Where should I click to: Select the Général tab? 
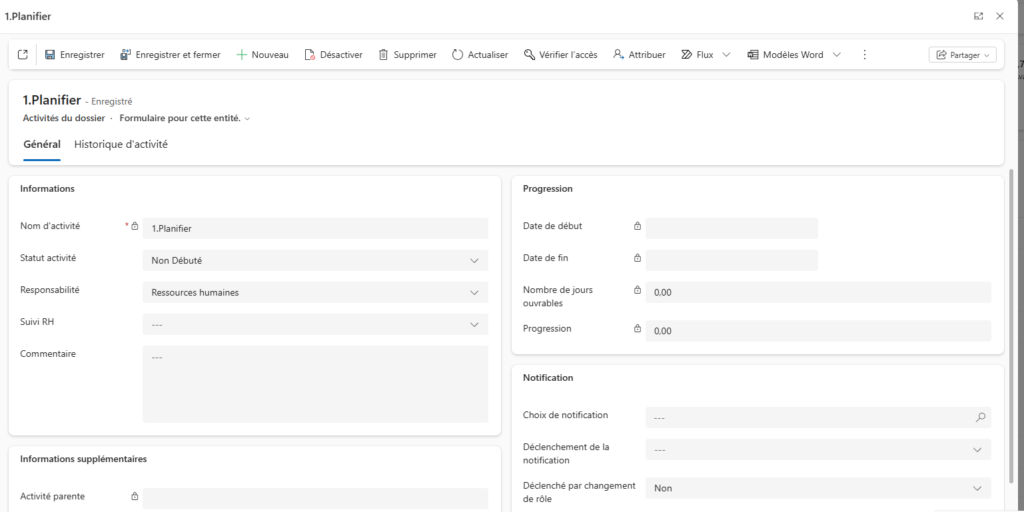[x=42, y=144]
